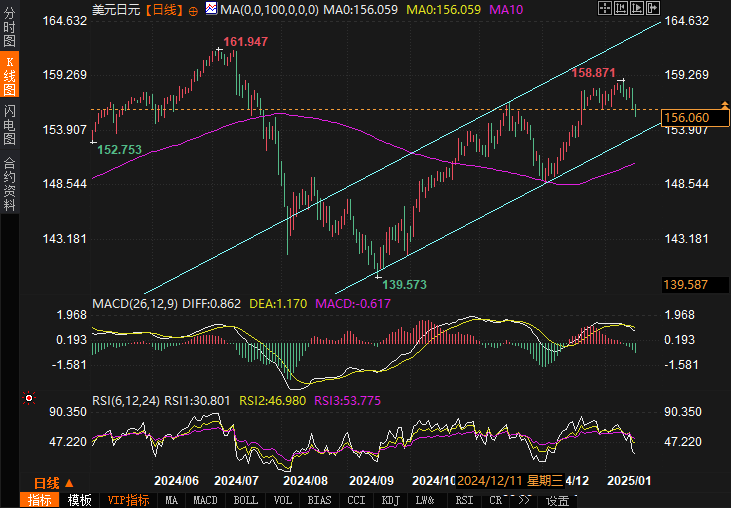The height and width of the screenshot is (508, 731).
Task: Click the 【日线】 period label in title
Action: 164,10
